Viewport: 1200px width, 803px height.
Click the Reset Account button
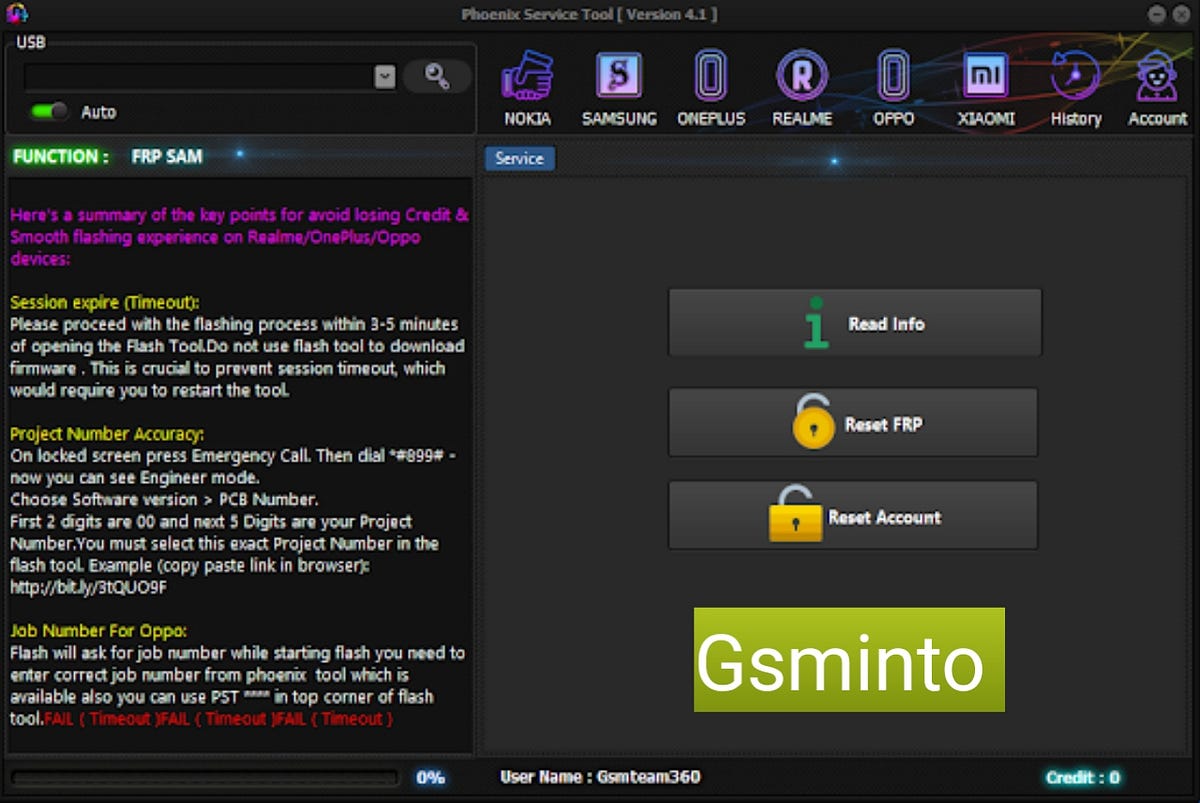click(x=854, y=515)
